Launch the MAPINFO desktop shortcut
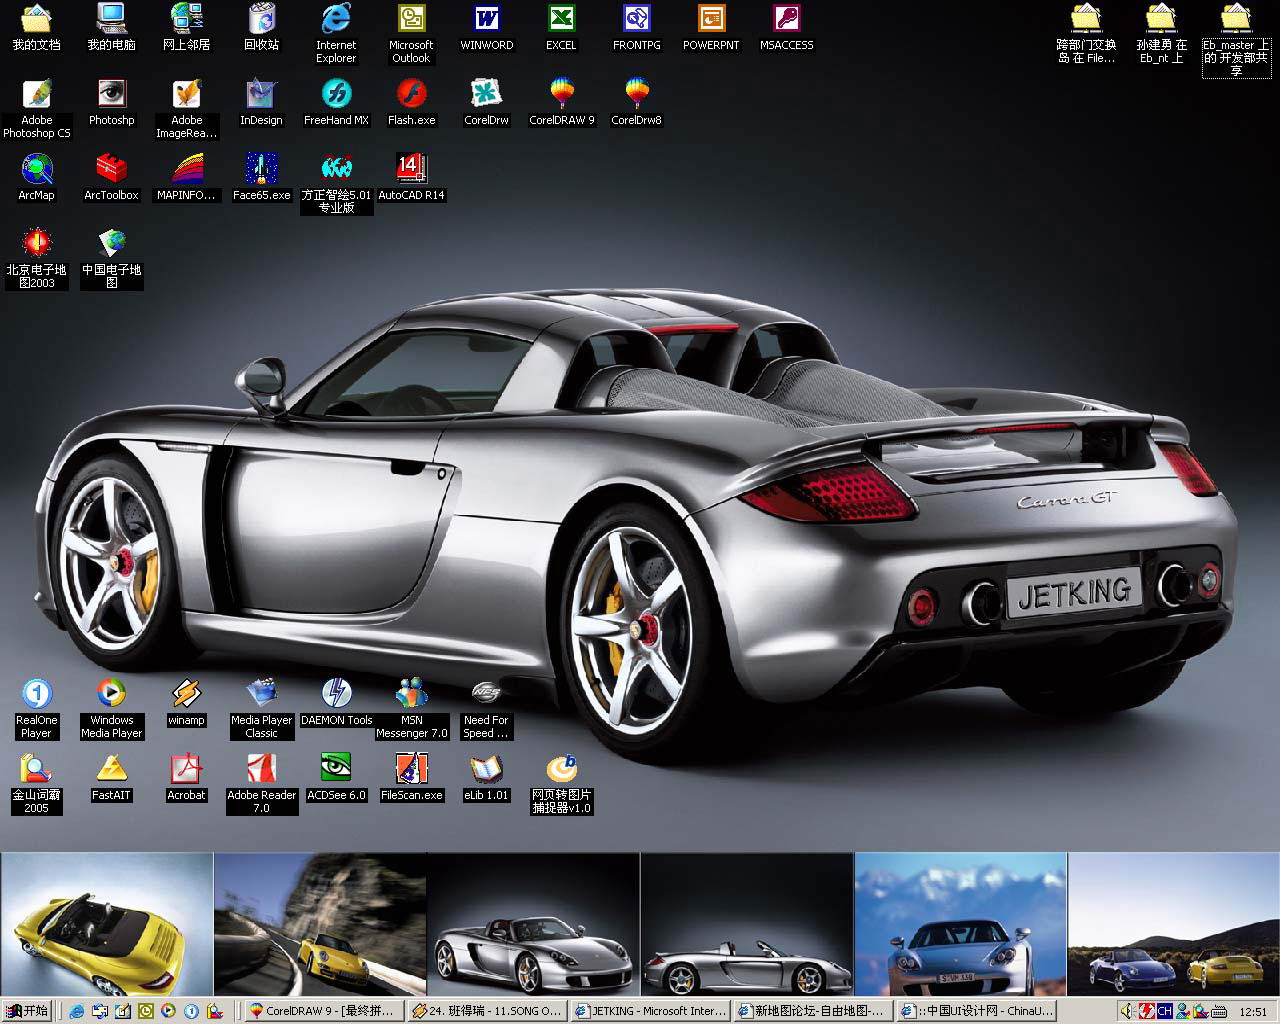The width and height of the screenshot is (1280, 1024). pyautogui.click(x=186, y=169)
